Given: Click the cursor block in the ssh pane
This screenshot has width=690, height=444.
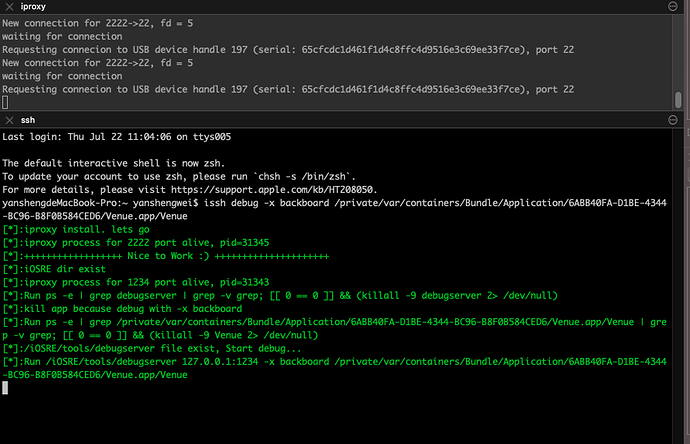Looking at the screenshot, I should (x=6, y=387).
